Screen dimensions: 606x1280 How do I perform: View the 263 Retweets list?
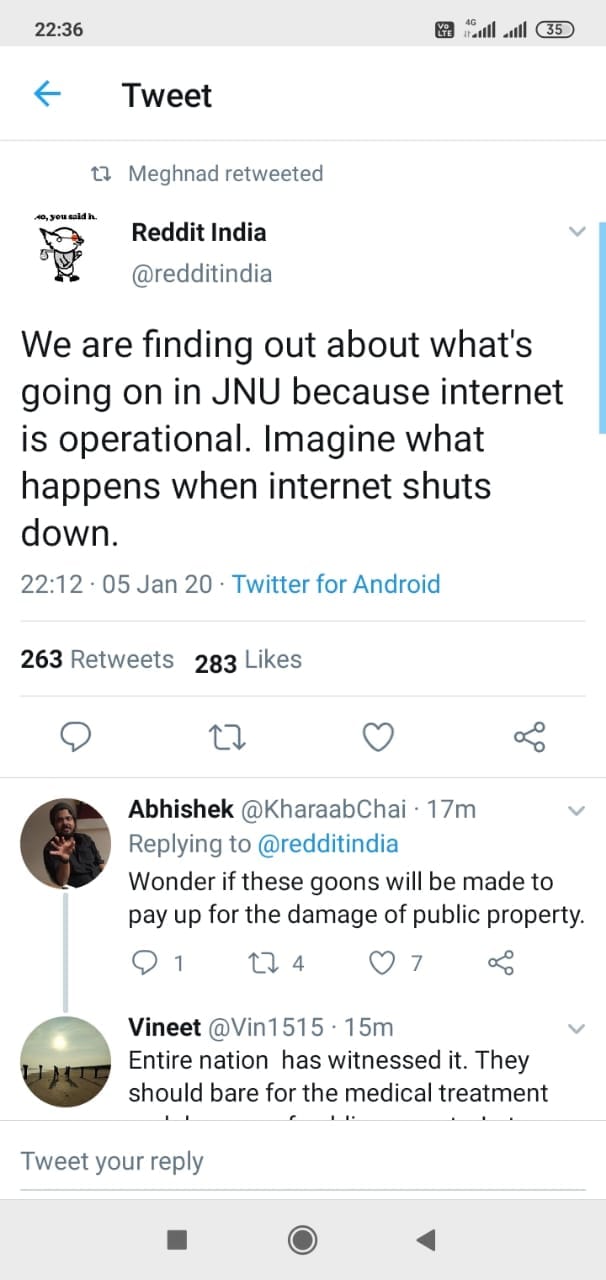click(97, 660)
